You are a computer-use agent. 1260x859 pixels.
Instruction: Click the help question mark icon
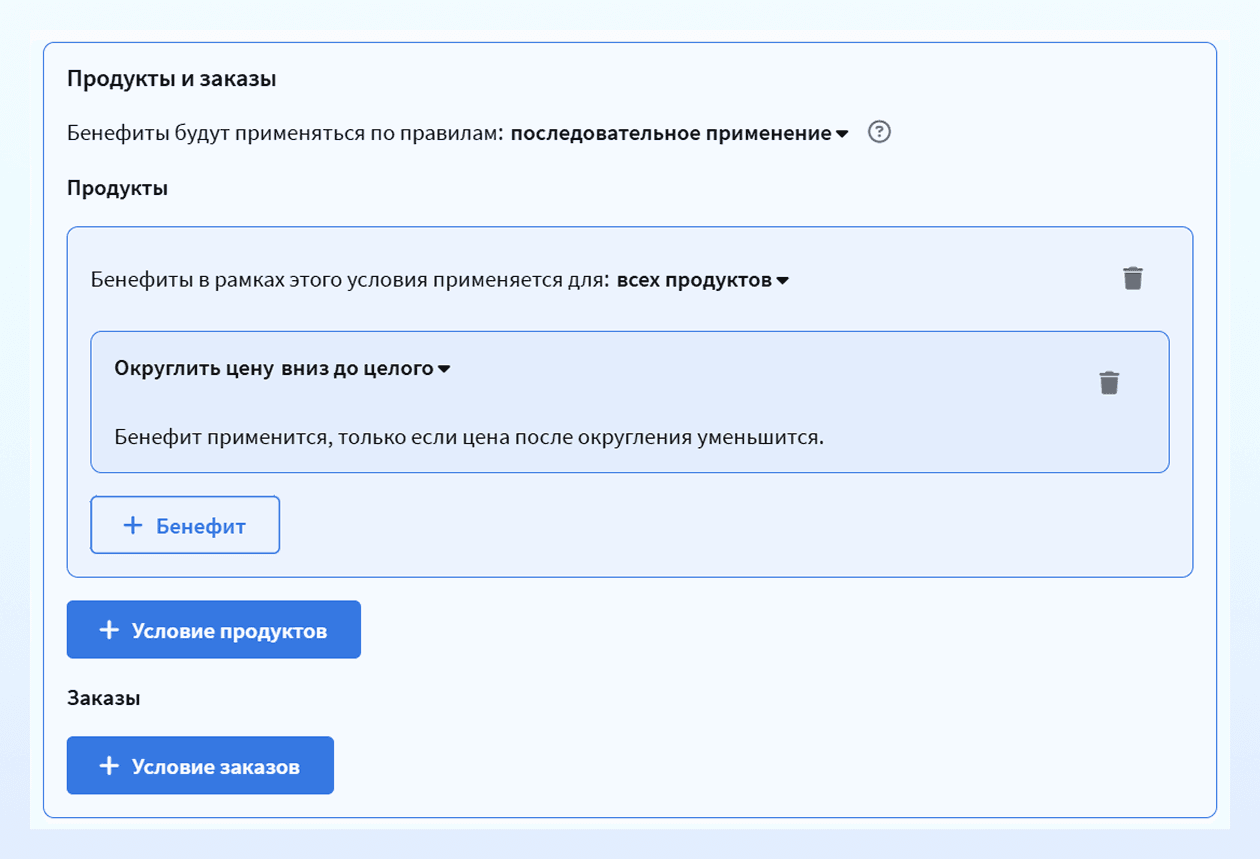(x=879, y=132)
